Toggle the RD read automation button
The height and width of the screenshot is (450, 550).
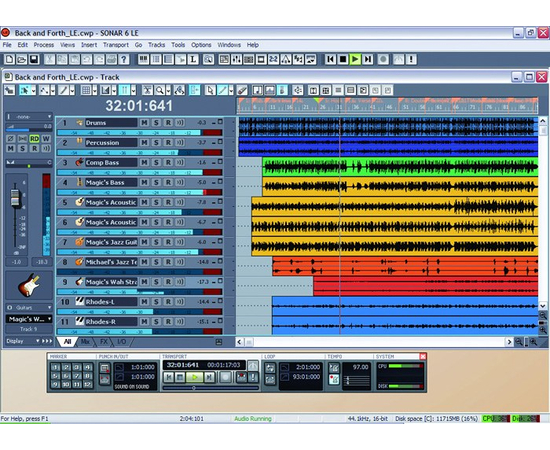coord(34,139)
